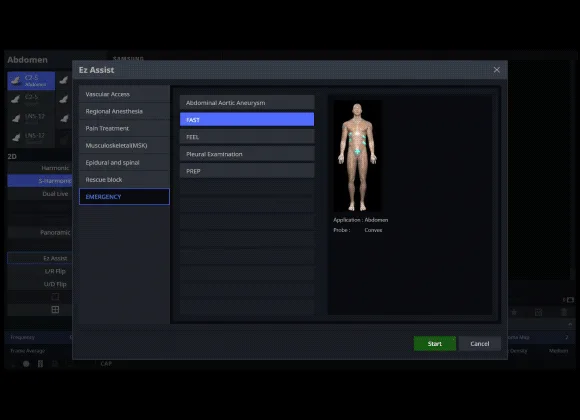Image resolution: width=580 pixels, height=420 pixels.
Task: Choose Abdominal Aortic Aneurysm protocol
Action: pyautogui.click(x=247, y=103)
